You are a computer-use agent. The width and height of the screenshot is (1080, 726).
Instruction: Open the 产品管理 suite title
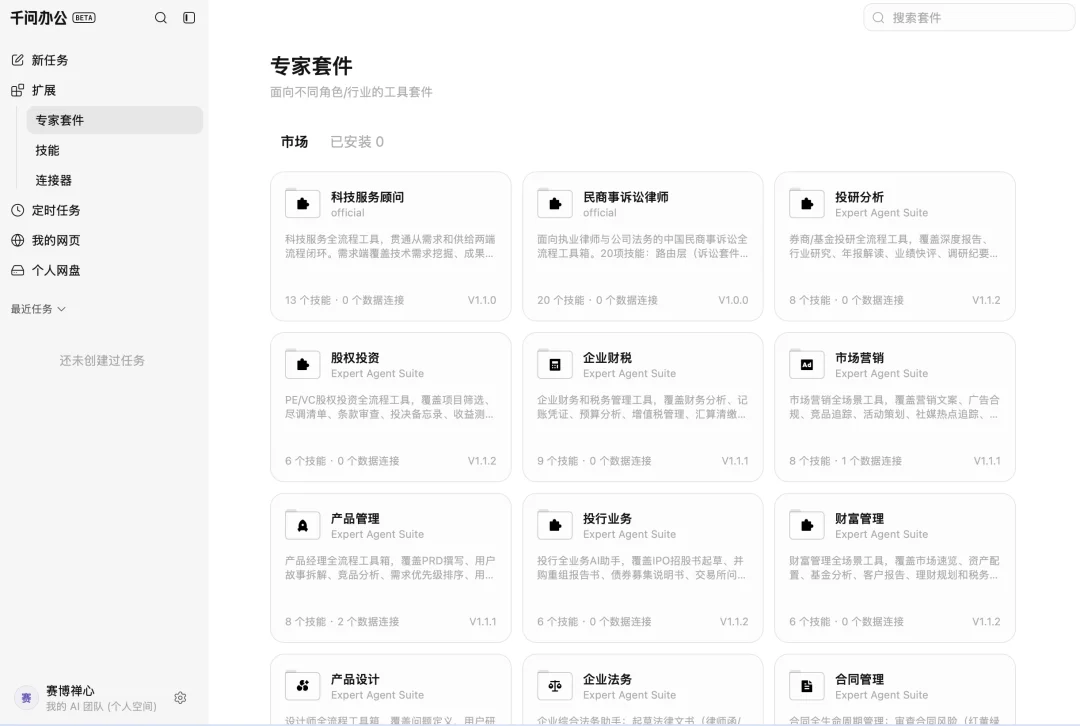pyautogui.click(x=355, y=519)
